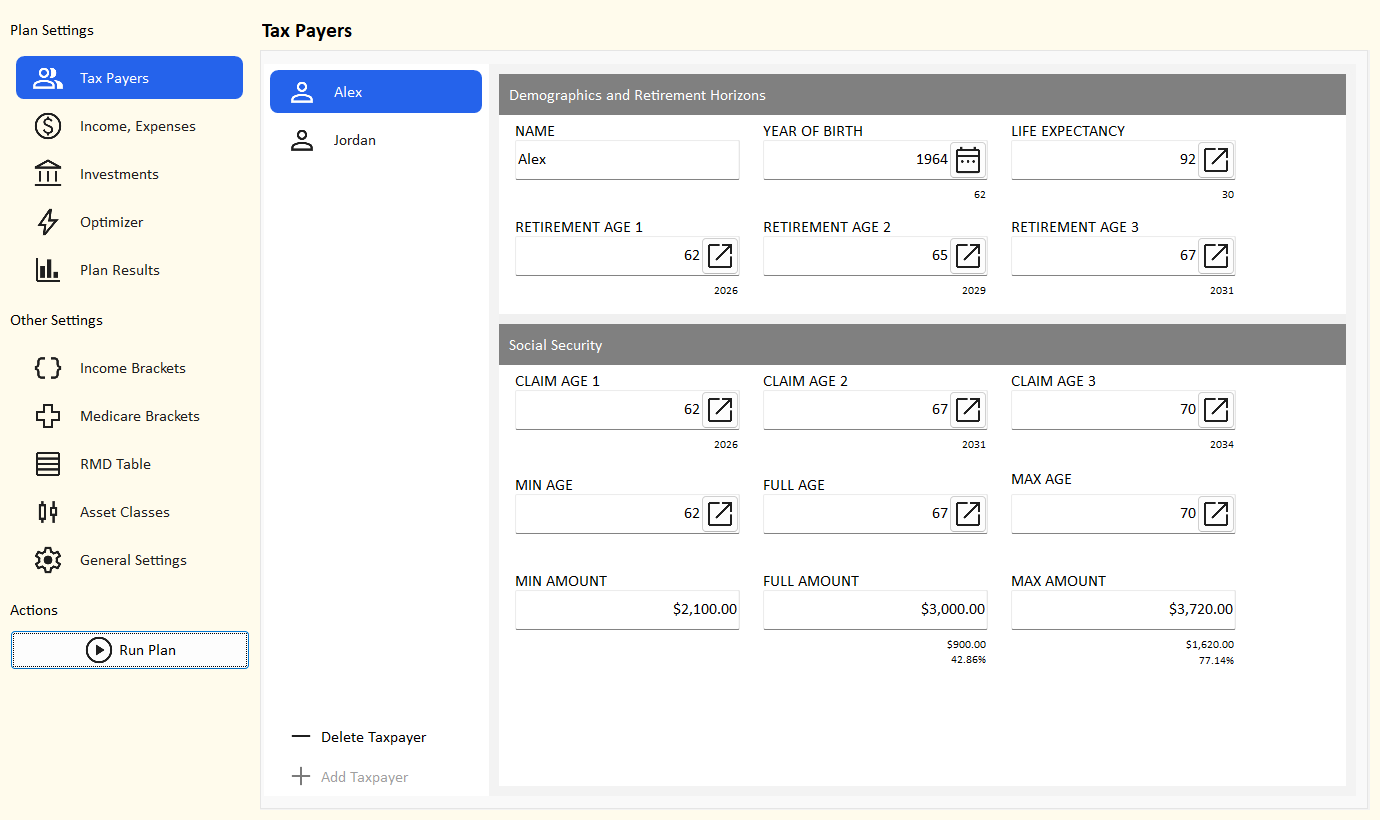Open Income Brackets settings
1380x820 pixels.
(x=129, y=368)
